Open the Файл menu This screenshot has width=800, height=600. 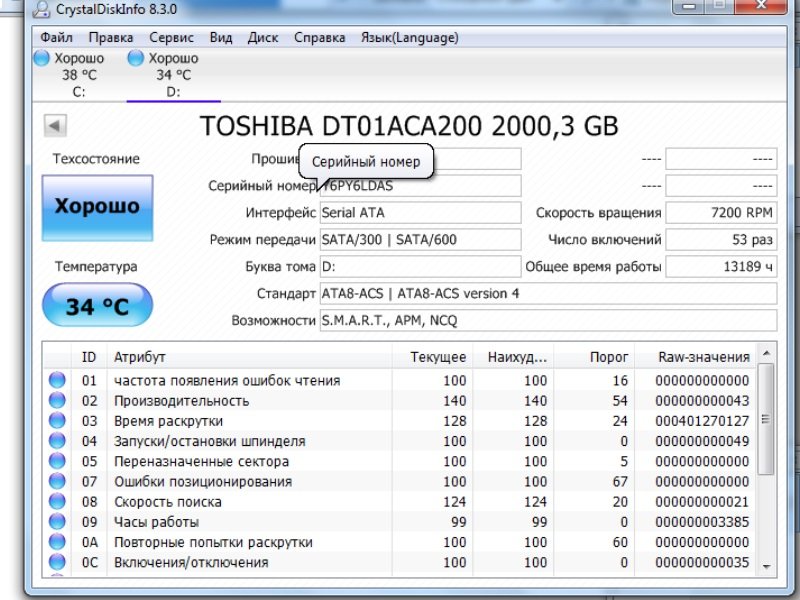click(x=56, y=38)
